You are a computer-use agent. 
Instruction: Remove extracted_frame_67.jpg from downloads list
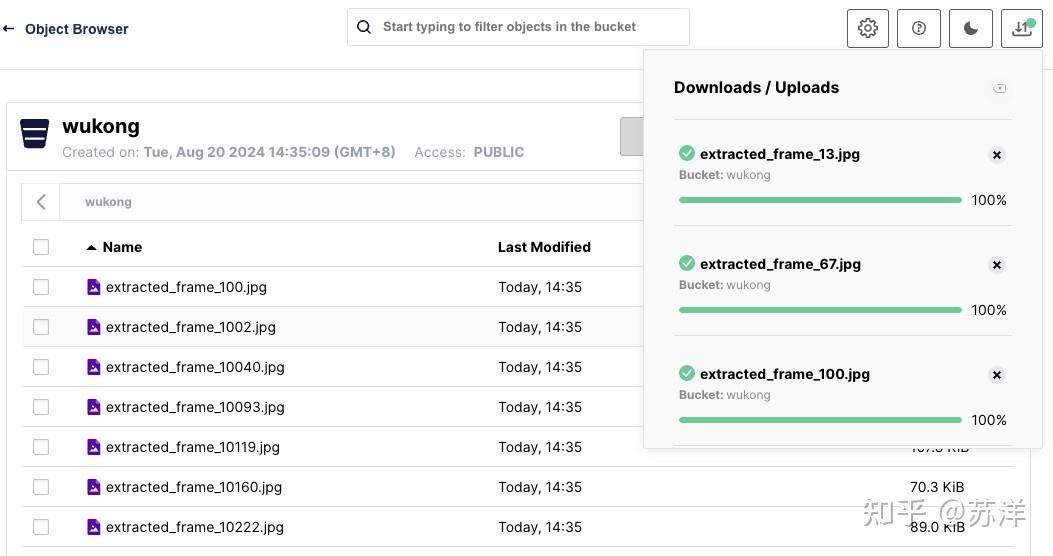pos(996,265)
